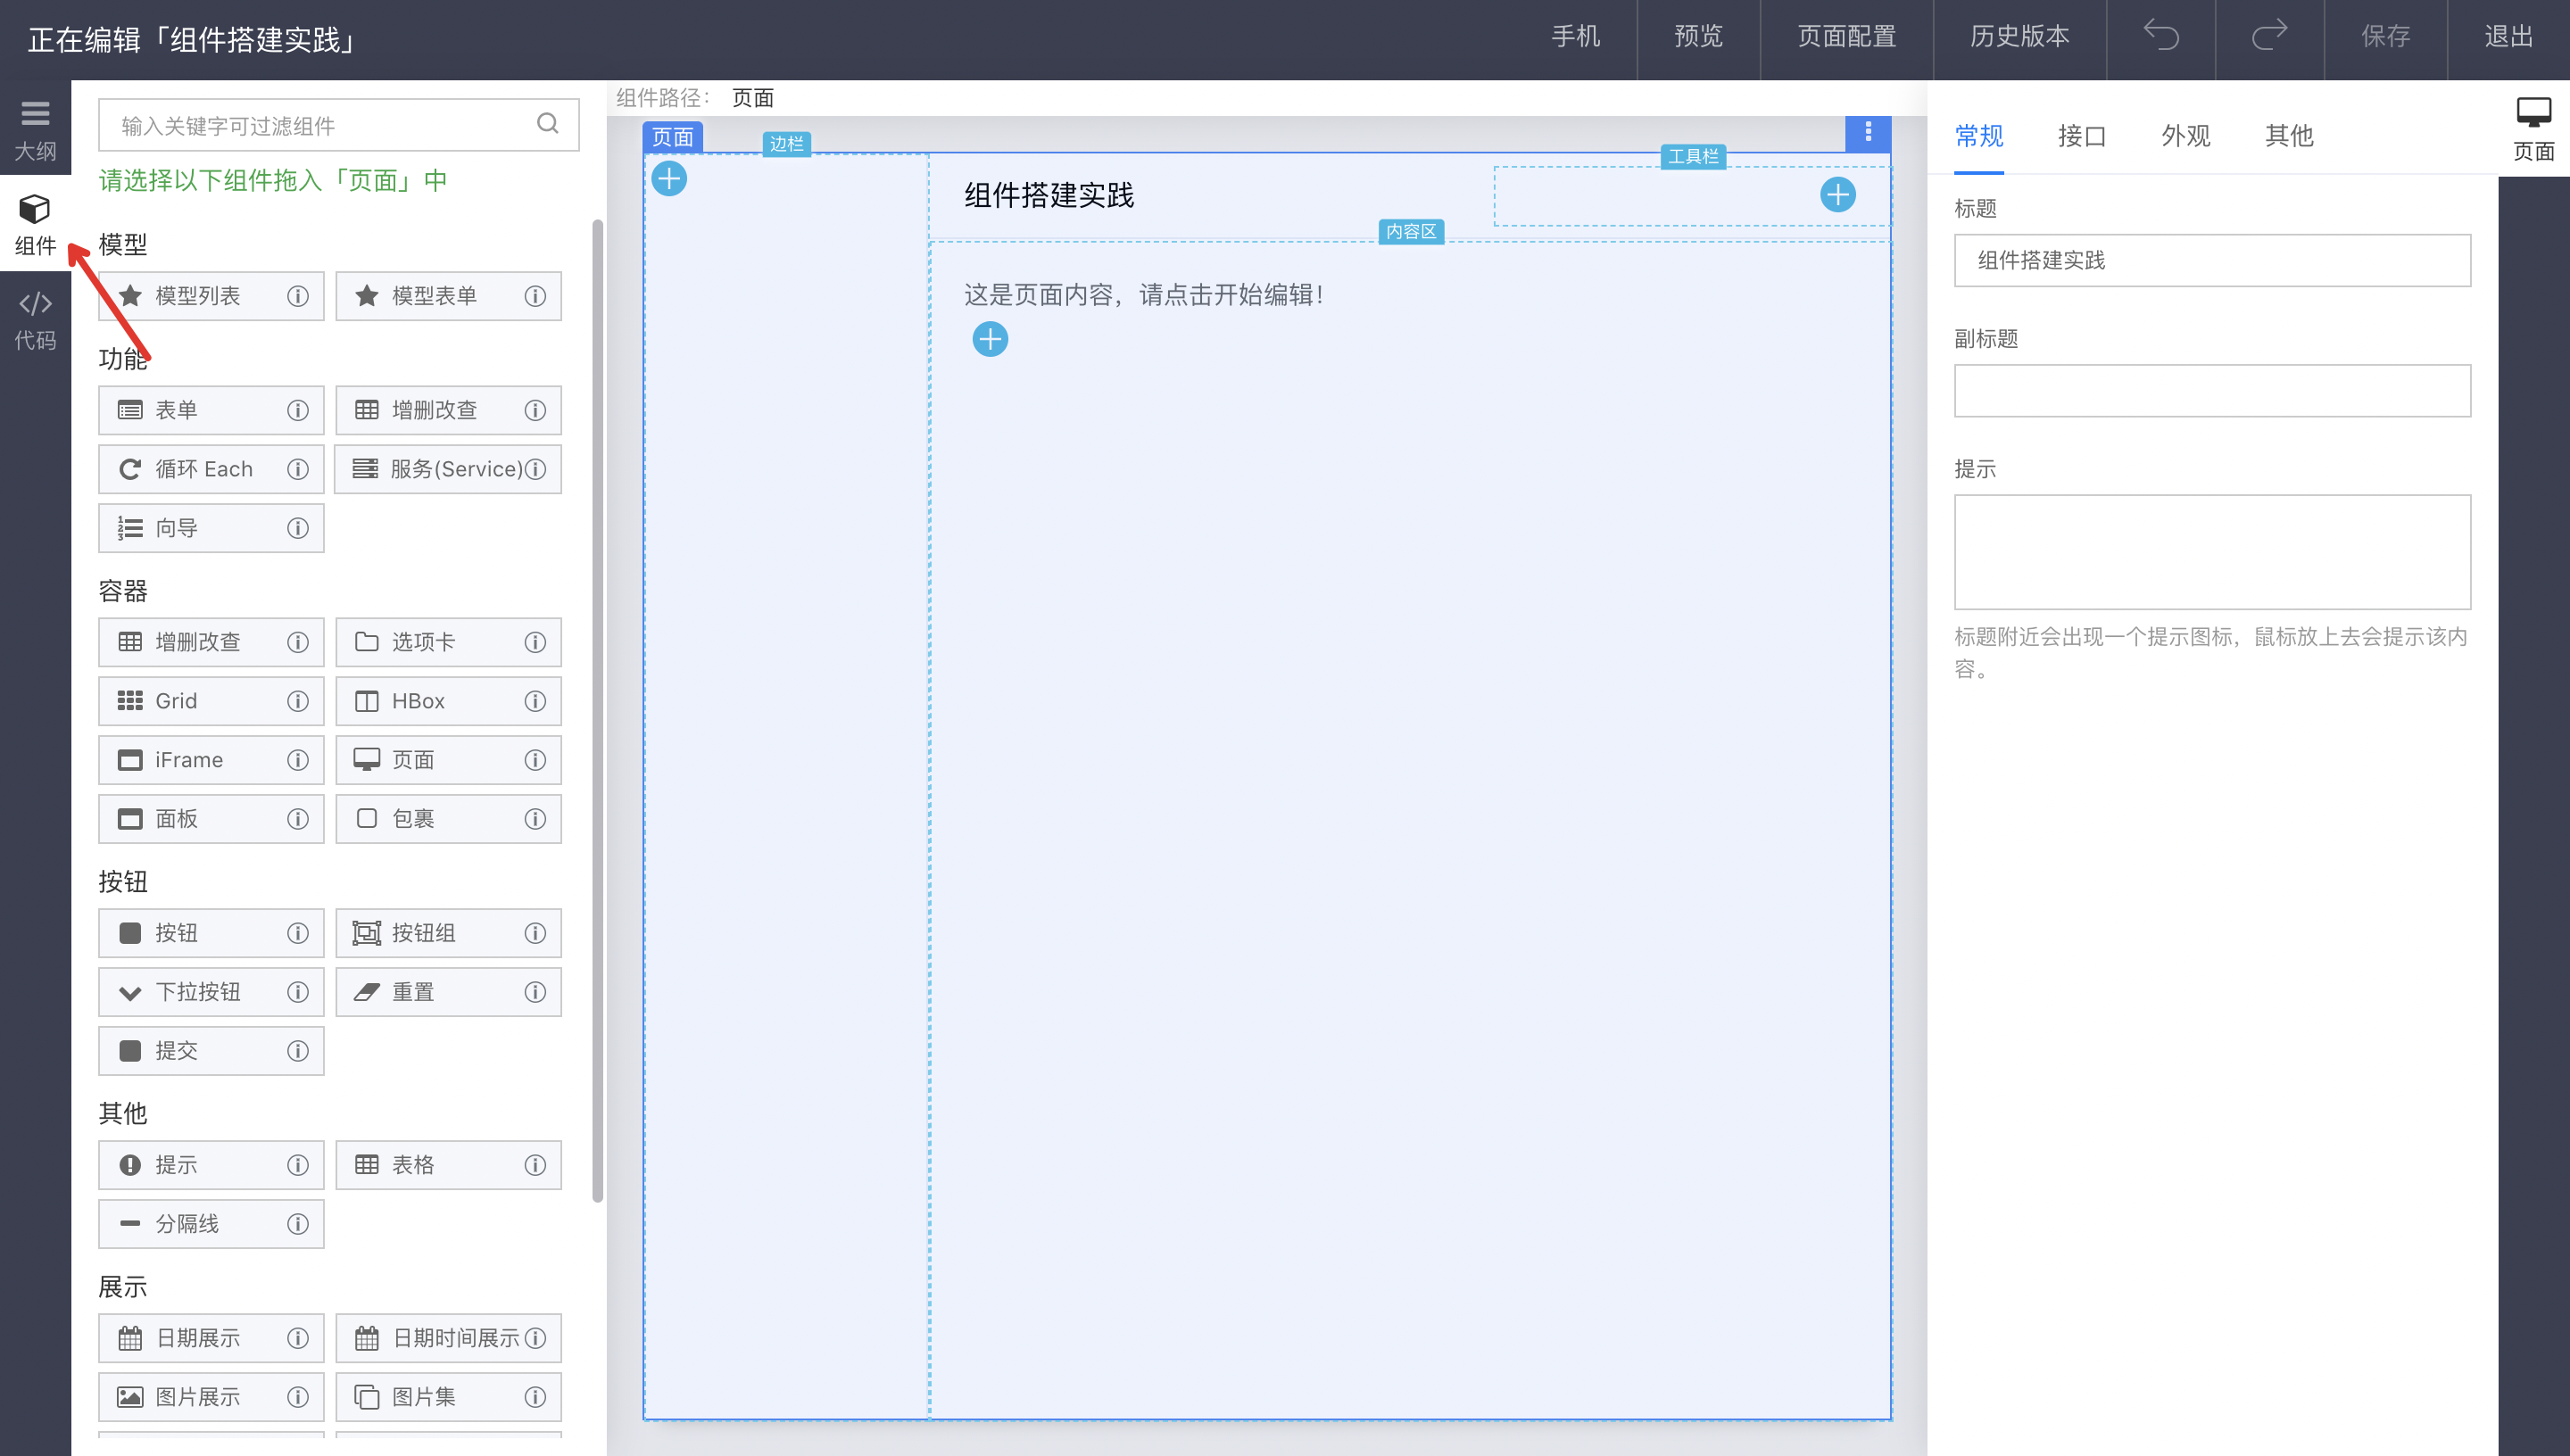Click the component list vertical scrollbar
The height and width of the screenshot is (1456, 2570).
click(597, 710)
